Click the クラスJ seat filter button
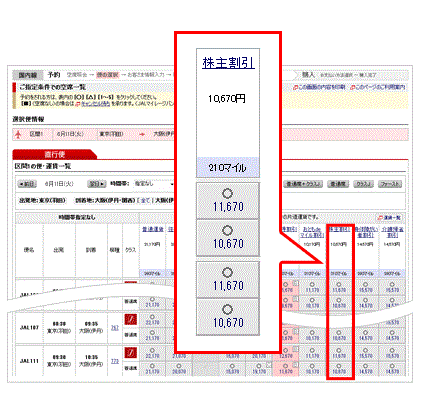Screen dimensions: 426x398 click(x=363, y=184)
